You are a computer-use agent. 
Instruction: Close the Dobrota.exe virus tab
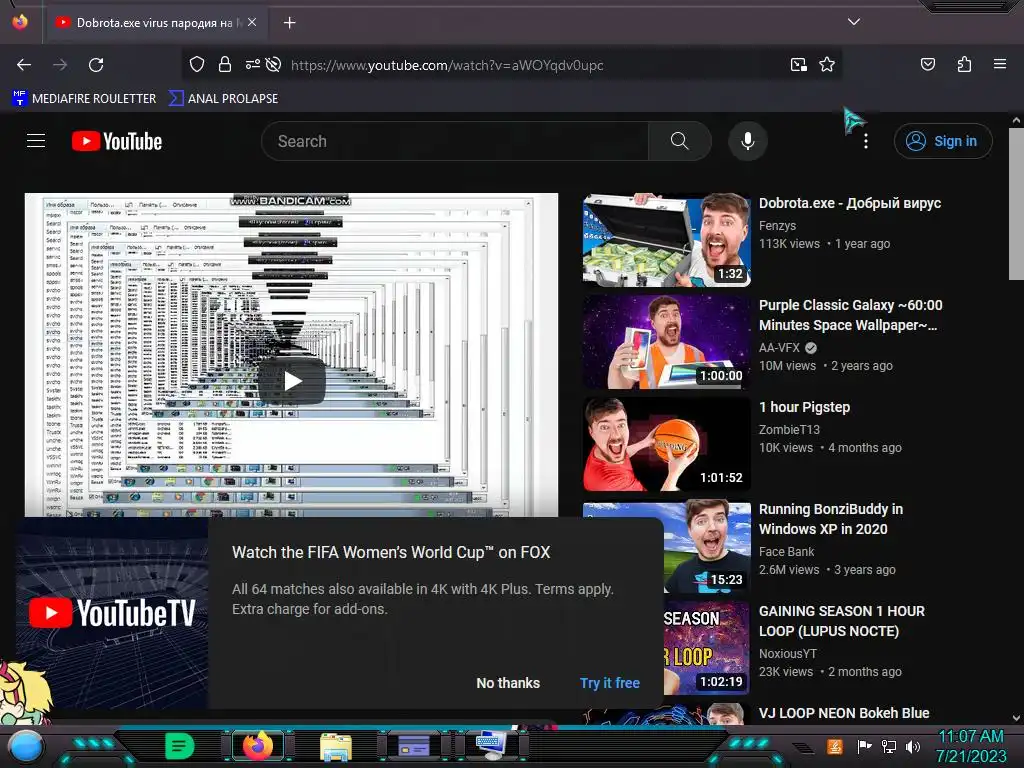click(252, 22)
